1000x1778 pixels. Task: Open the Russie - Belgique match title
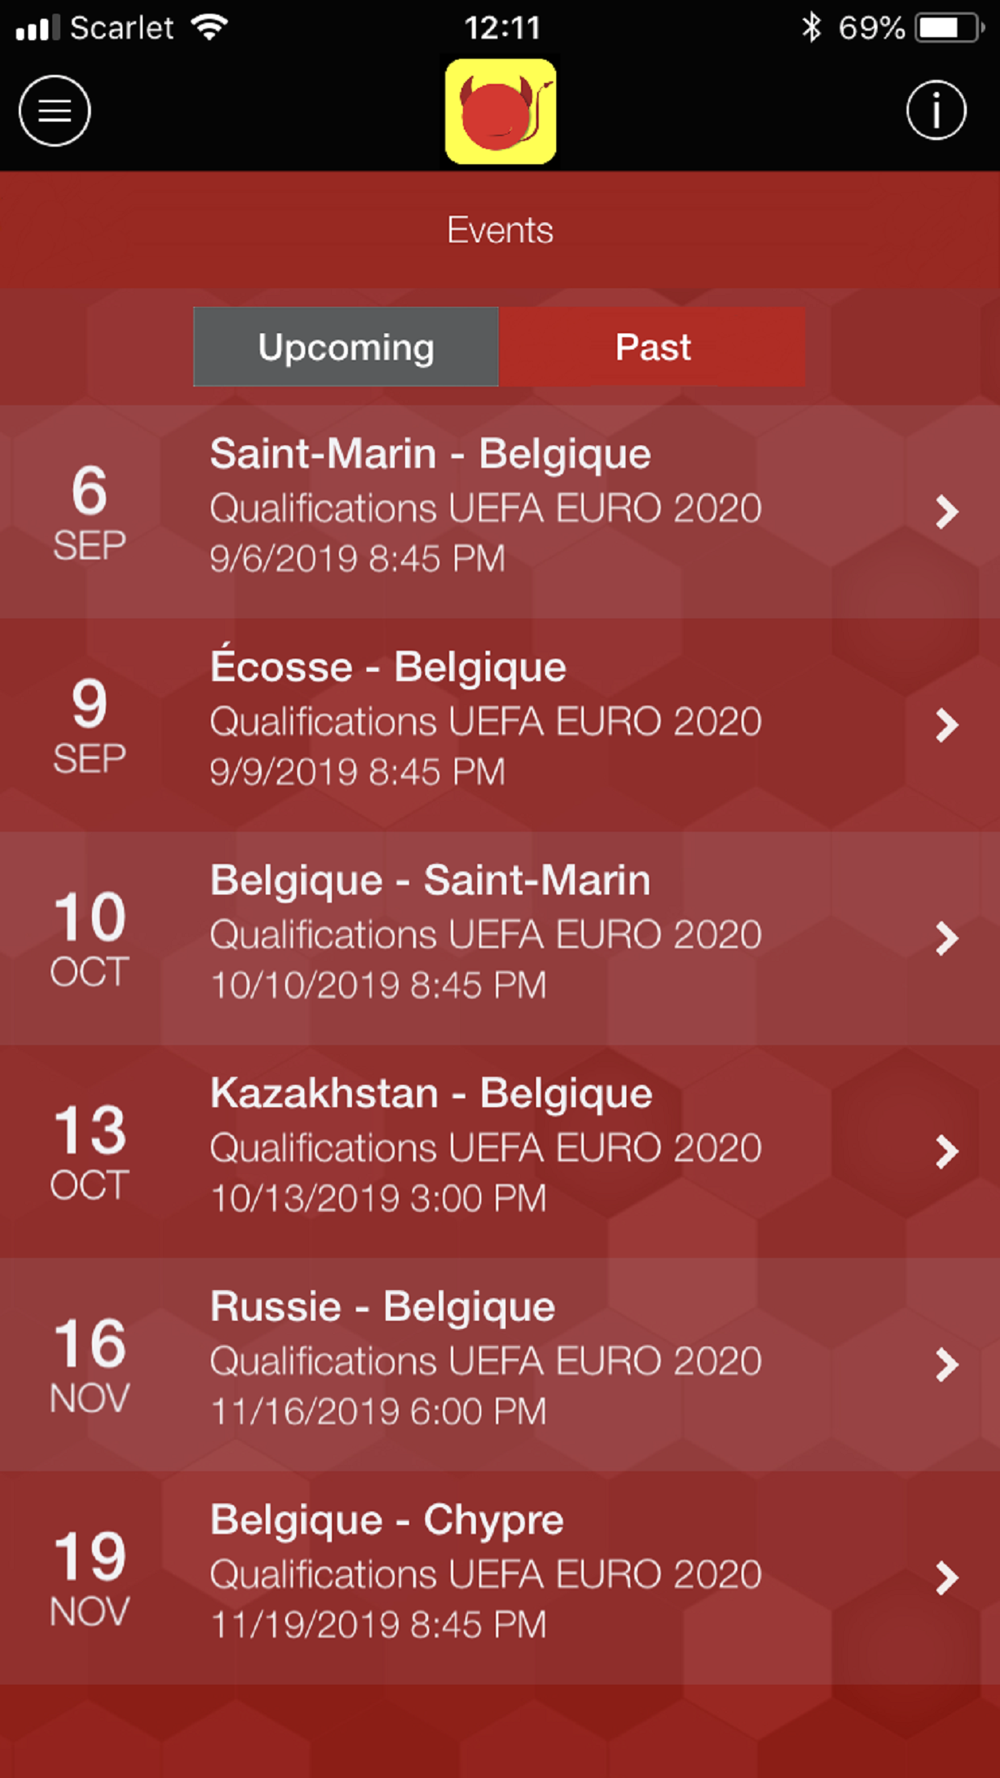pos(382,1307)
